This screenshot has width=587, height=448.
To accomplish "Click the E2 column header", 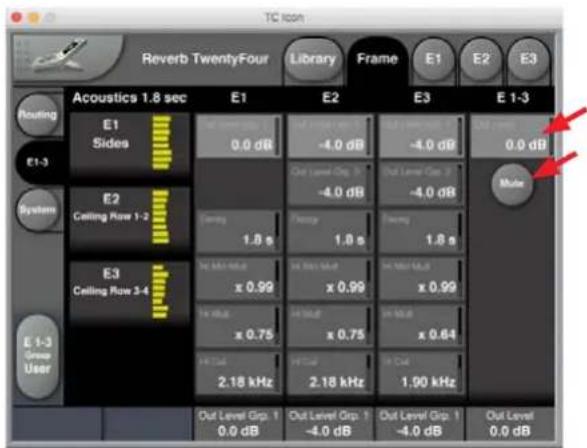I will click(x=330, y=98).
